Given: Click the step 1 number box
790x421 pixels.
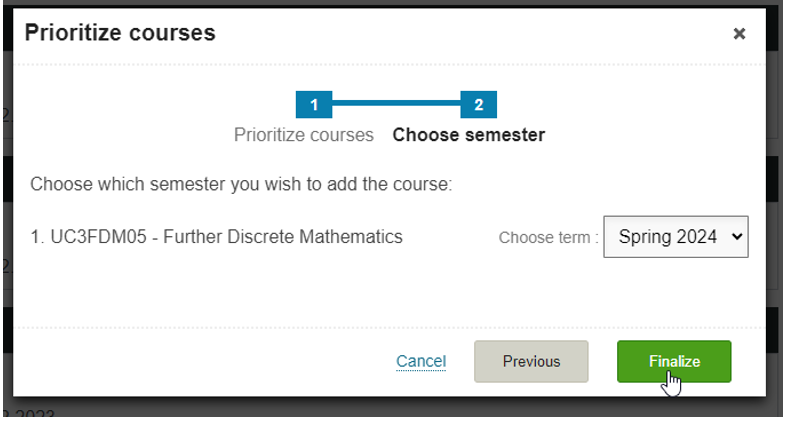Looking at the screenshot, I should pos(314,105).
